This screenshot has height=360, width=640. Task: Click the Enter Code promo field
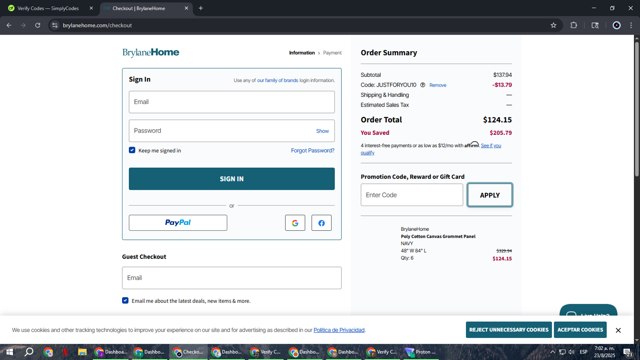[412, 195]
